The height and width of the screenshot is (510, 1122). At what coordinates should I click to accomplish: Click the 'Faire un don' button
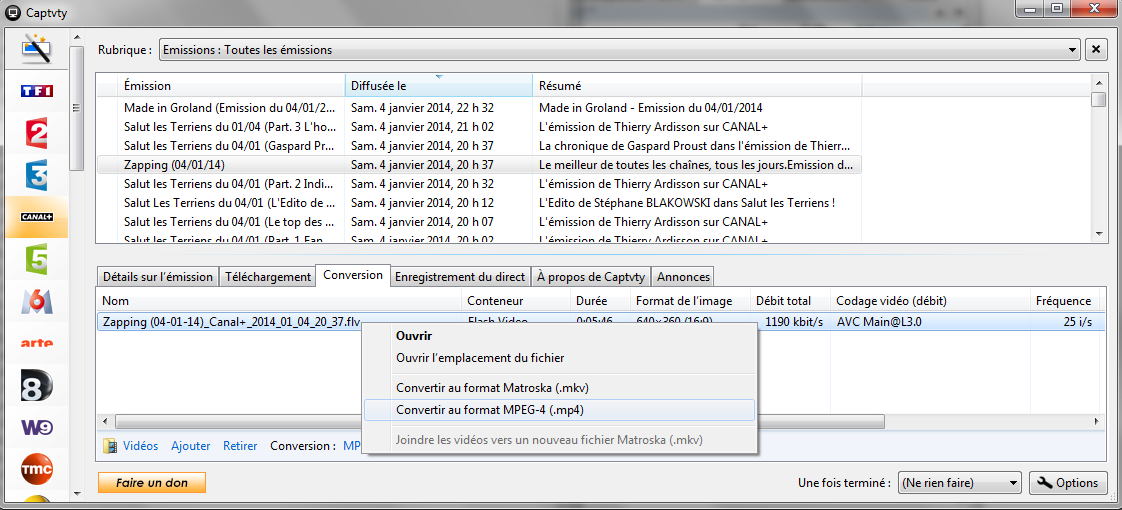(152, 483)
